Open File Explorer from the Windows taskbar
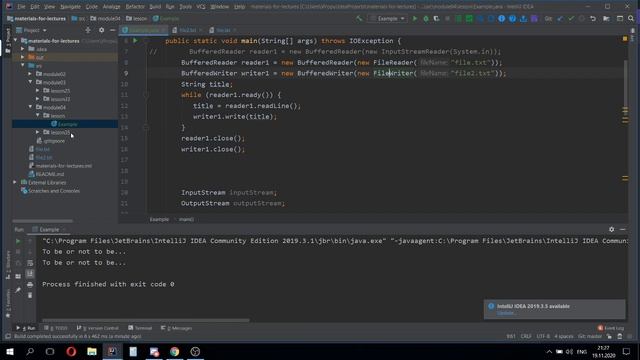 [x=92, y=351]
